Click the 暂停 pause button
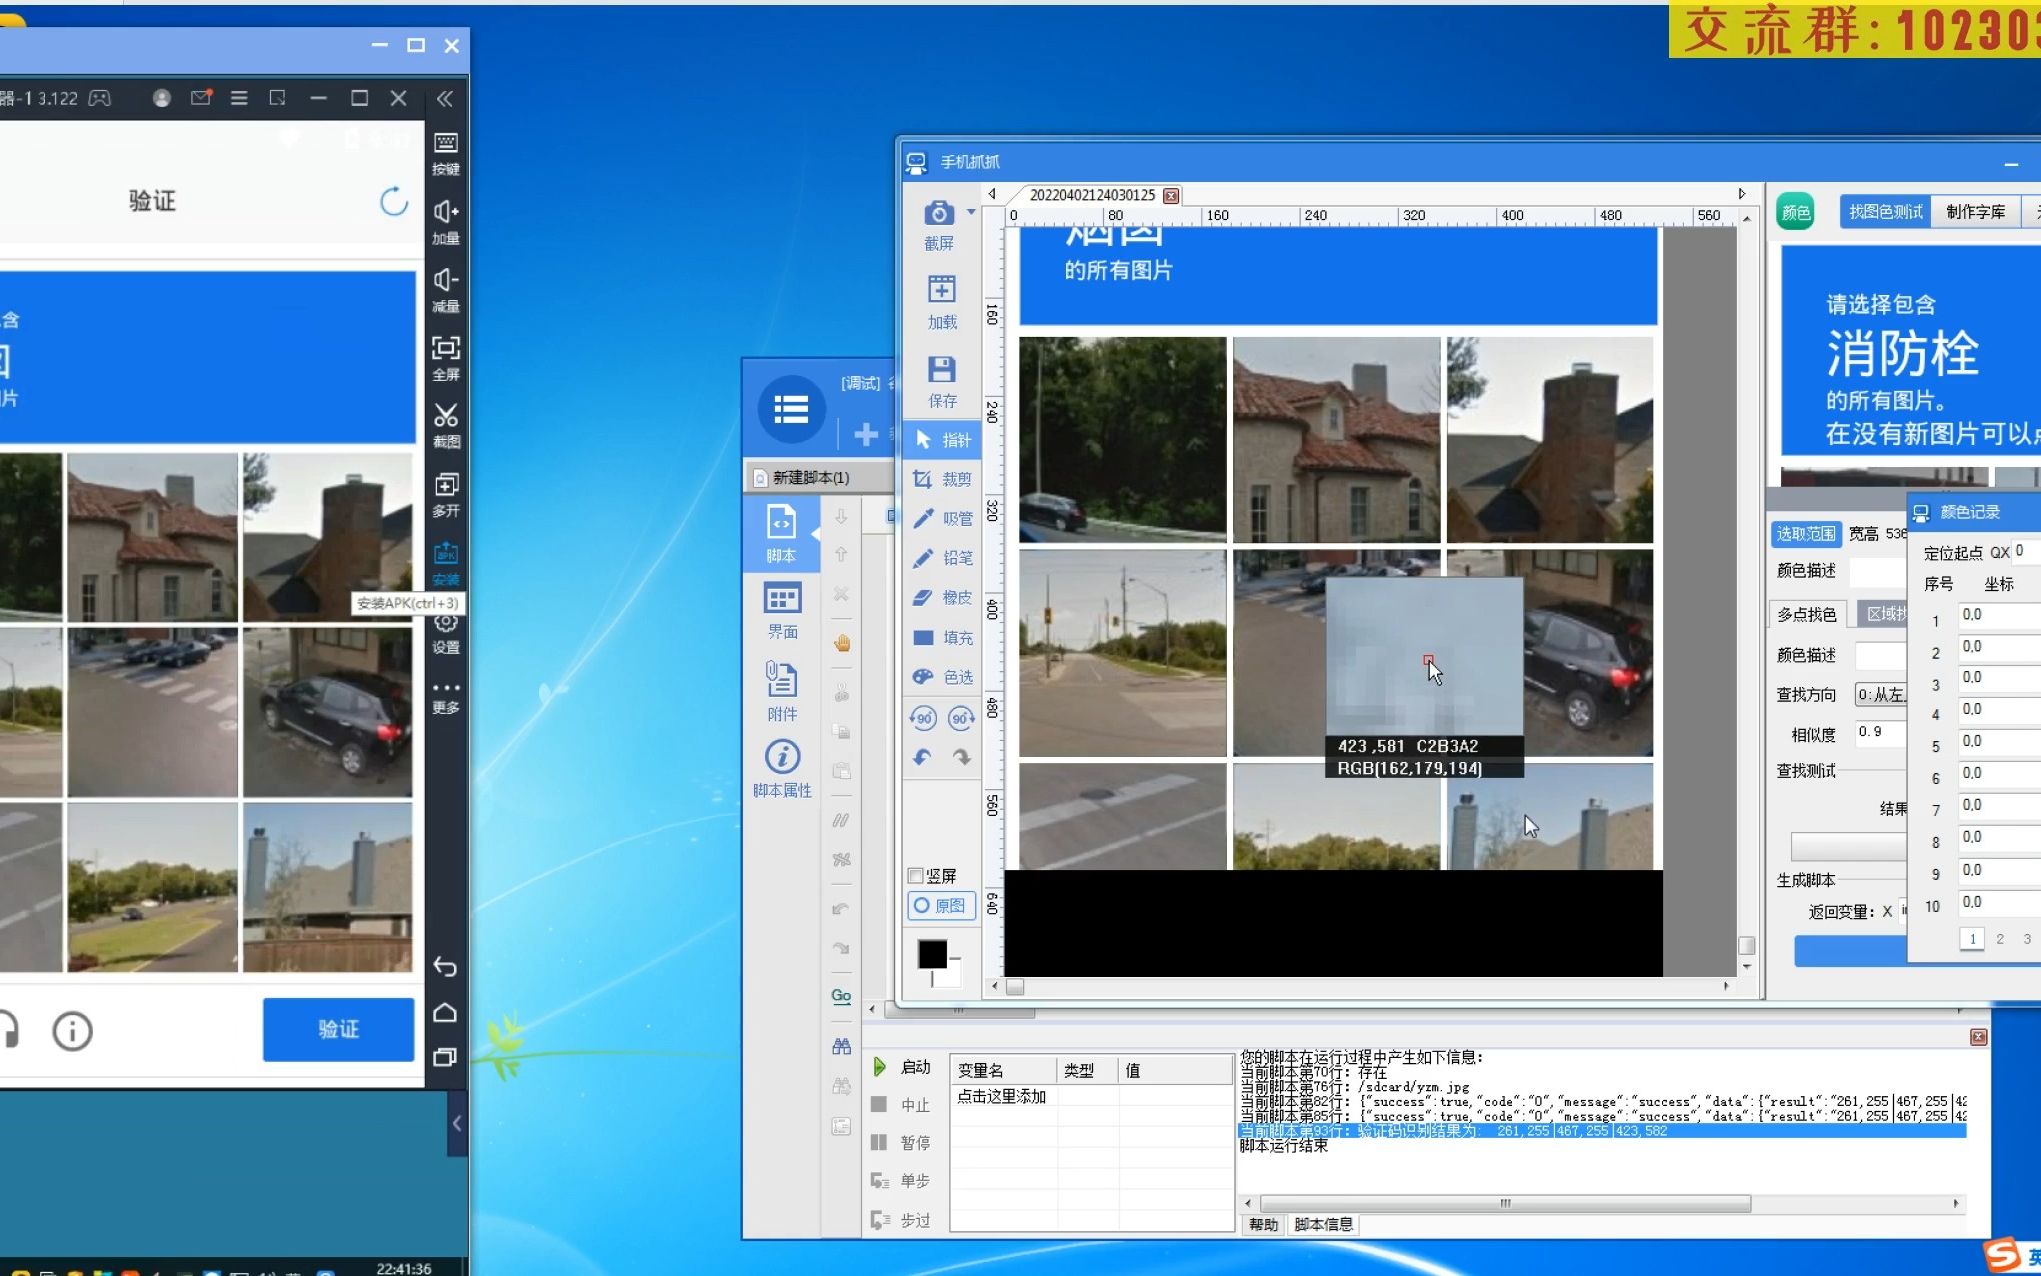Image resolution: width=2041 pixels, height=1276 pixels. pyautogui.click(x=903, y=1143)
